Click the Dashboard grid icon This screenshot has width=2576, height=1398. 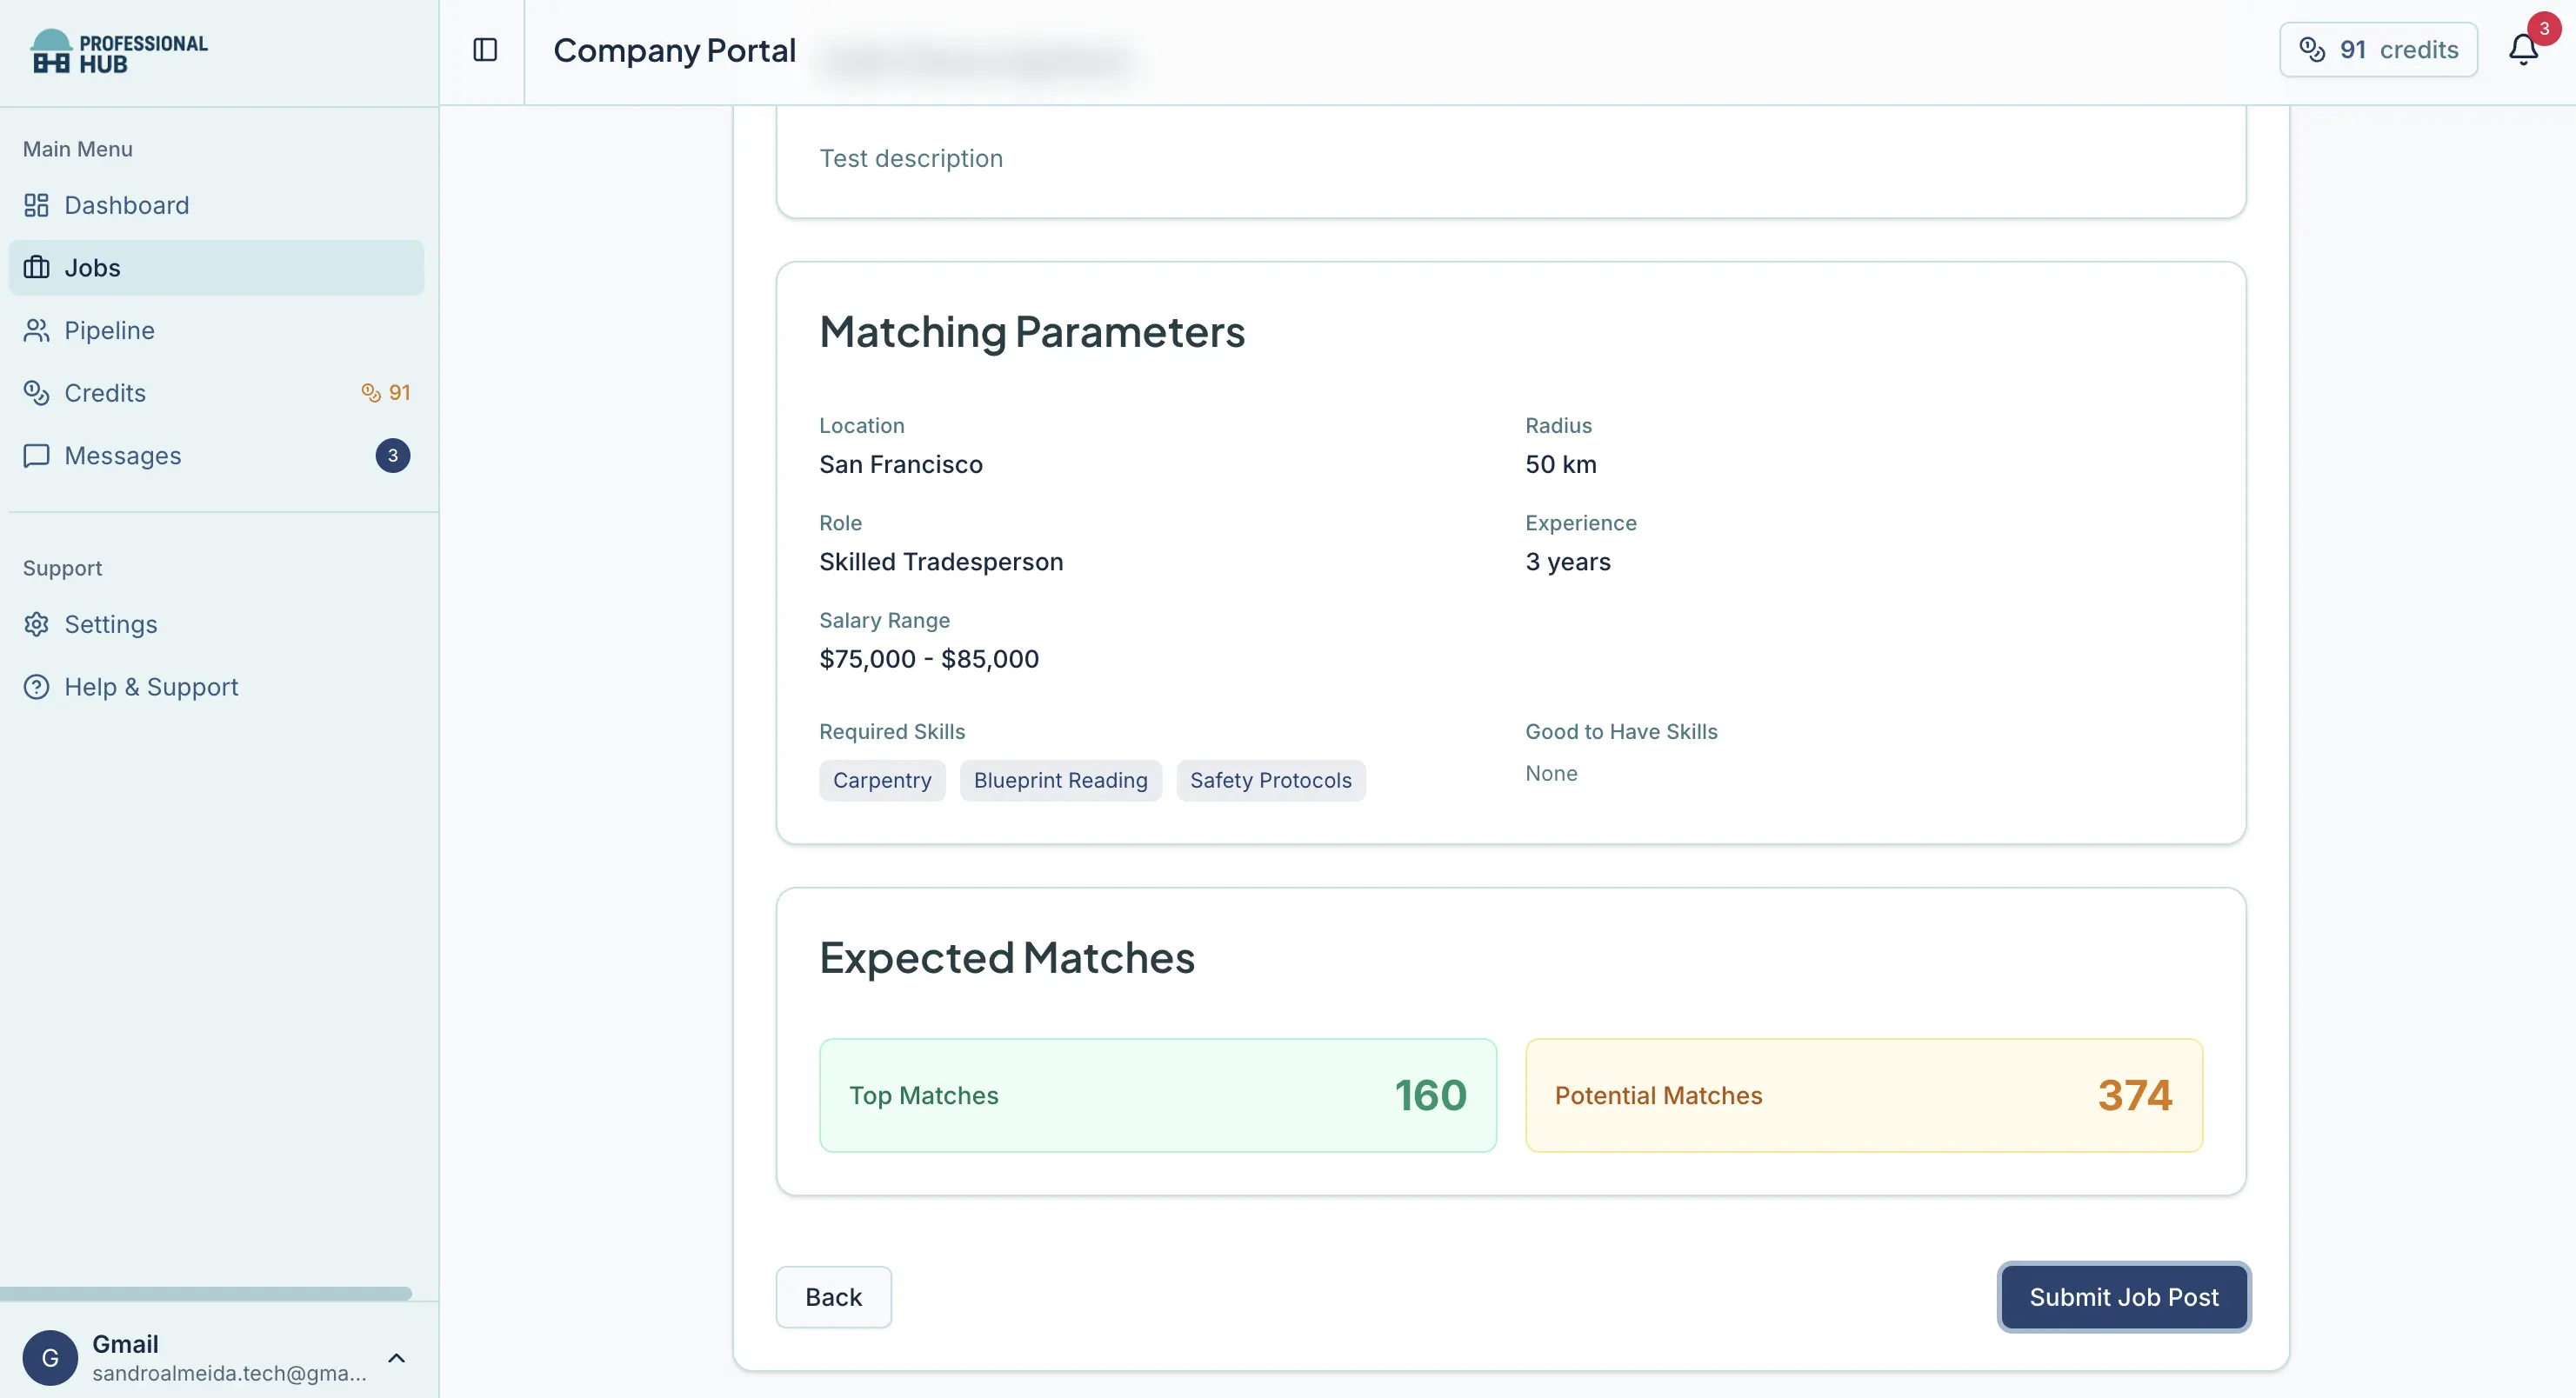(x=36, y=205)
